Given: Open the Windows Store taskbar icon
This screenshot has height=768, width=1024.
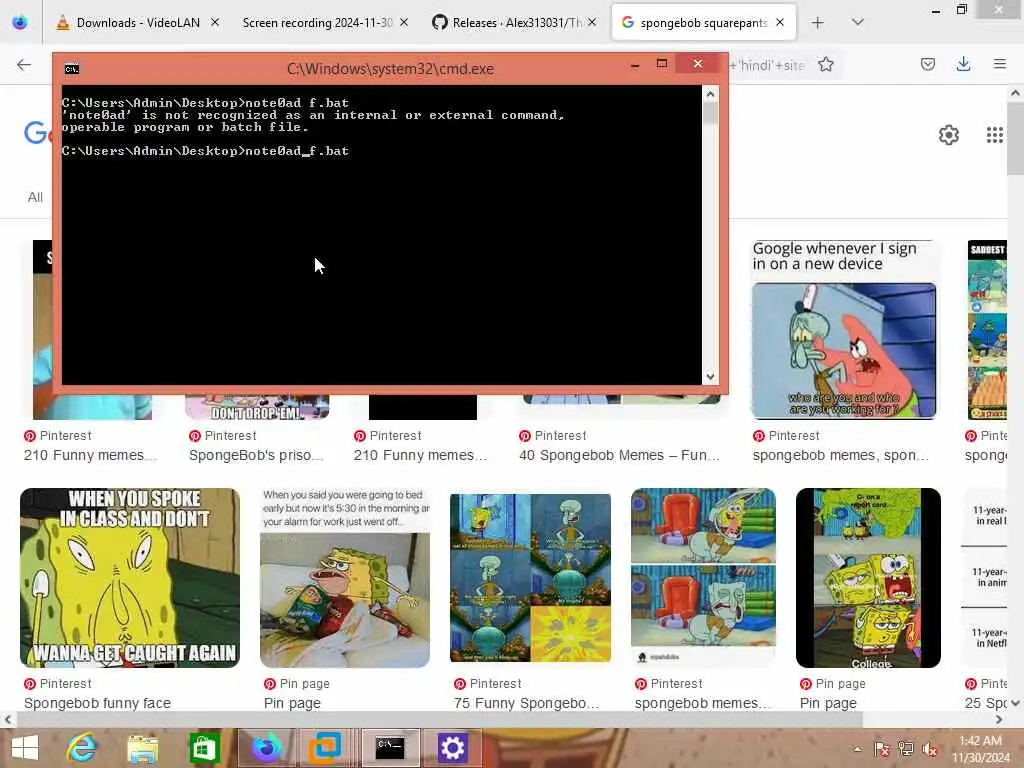Looking at the screenshot, I should [204, 748].
